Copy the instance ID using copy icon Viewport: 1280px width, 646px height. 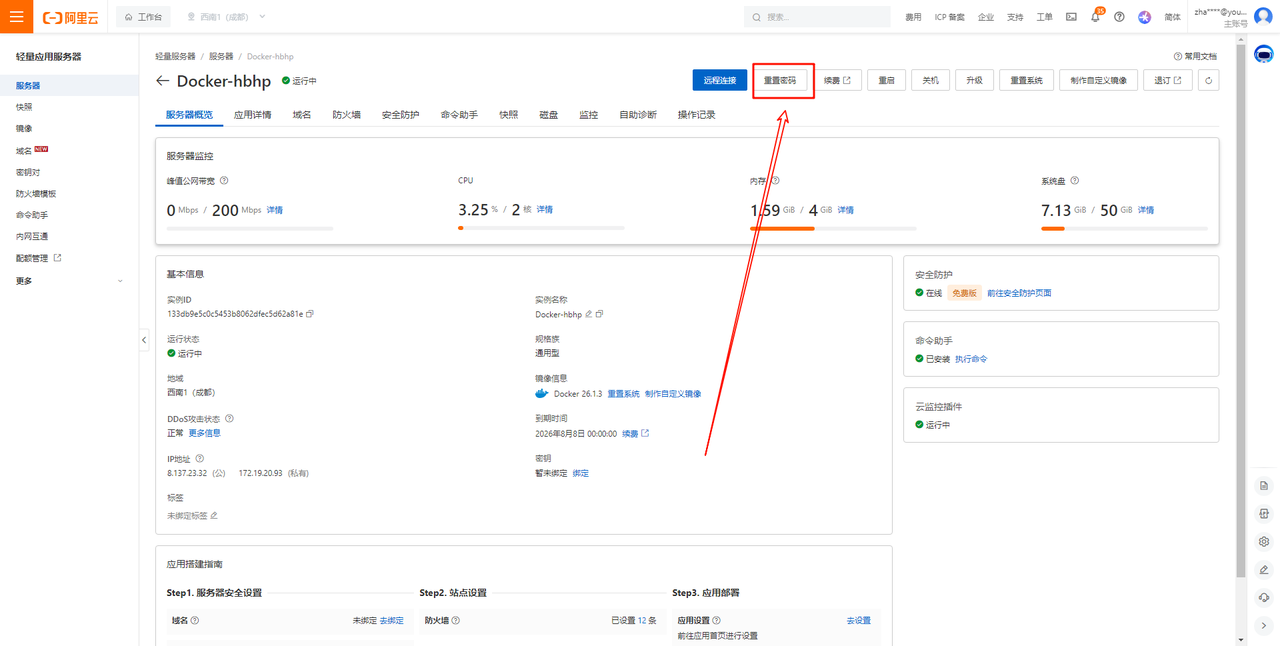(x=310, y=314)
